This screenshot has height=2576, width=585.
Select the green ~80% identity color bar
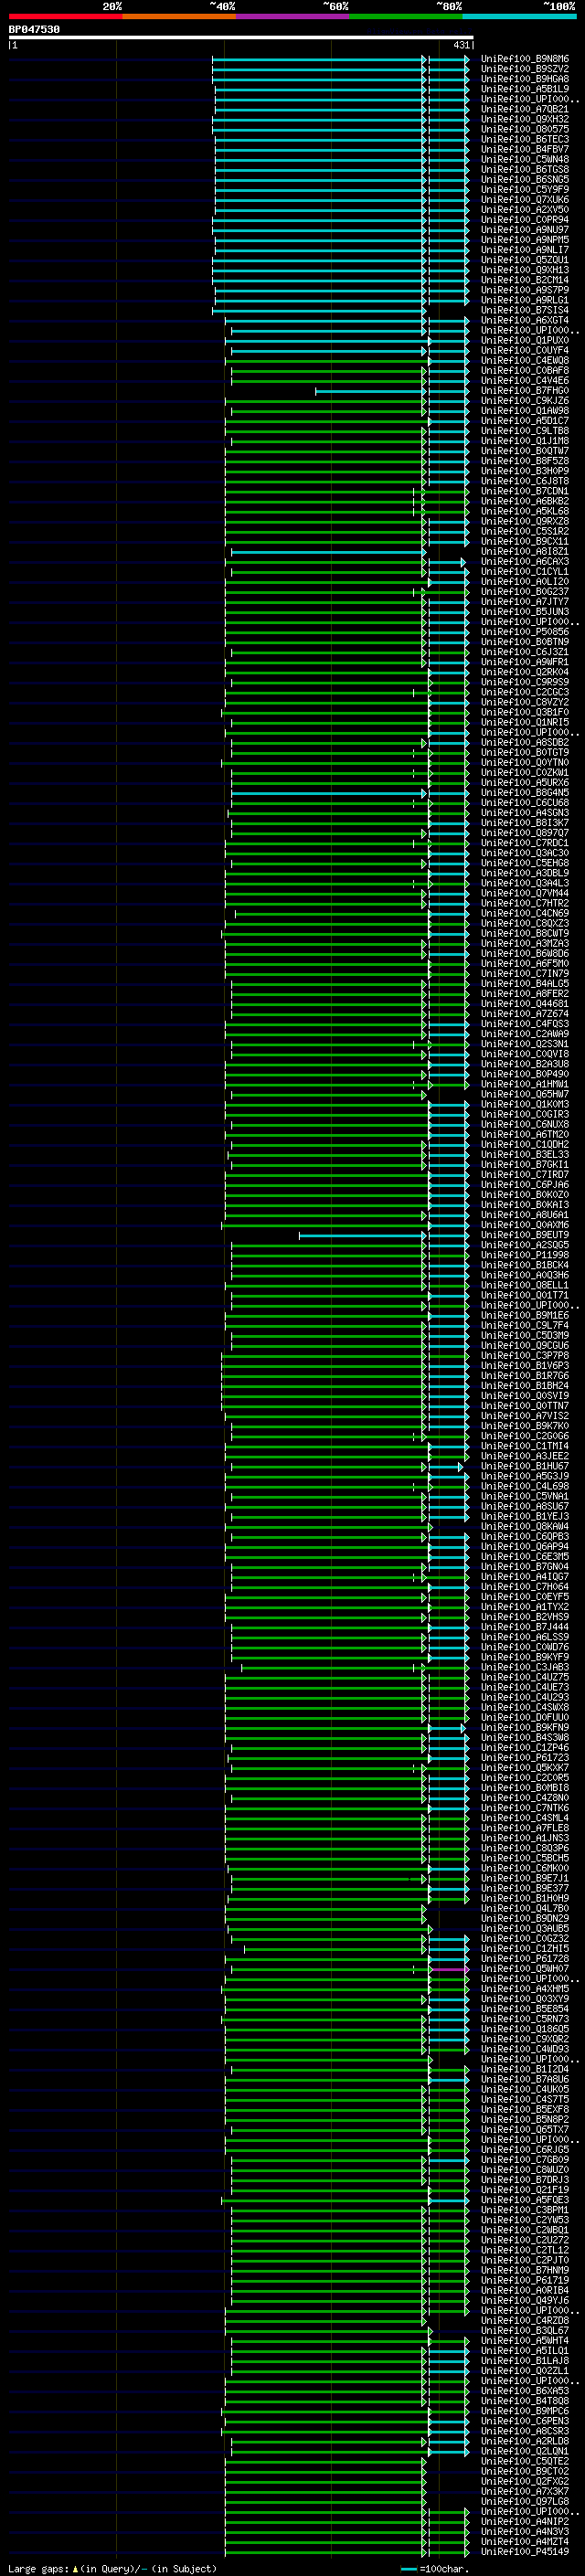pos(406,17)
